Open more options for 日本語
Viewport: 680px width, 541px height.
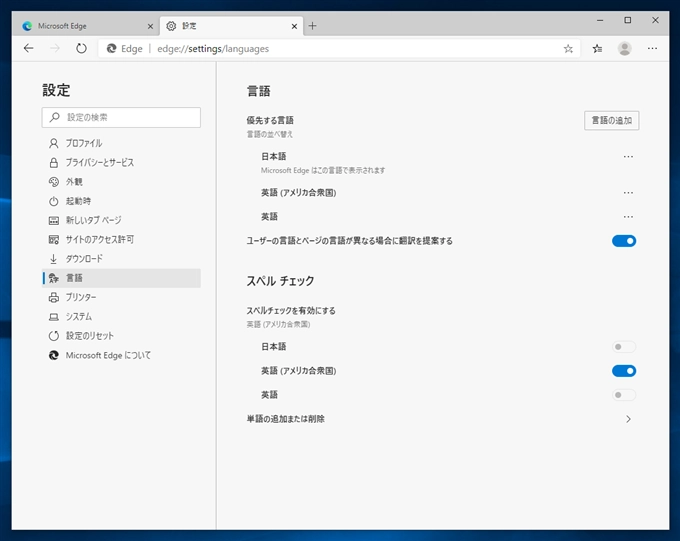628,157
